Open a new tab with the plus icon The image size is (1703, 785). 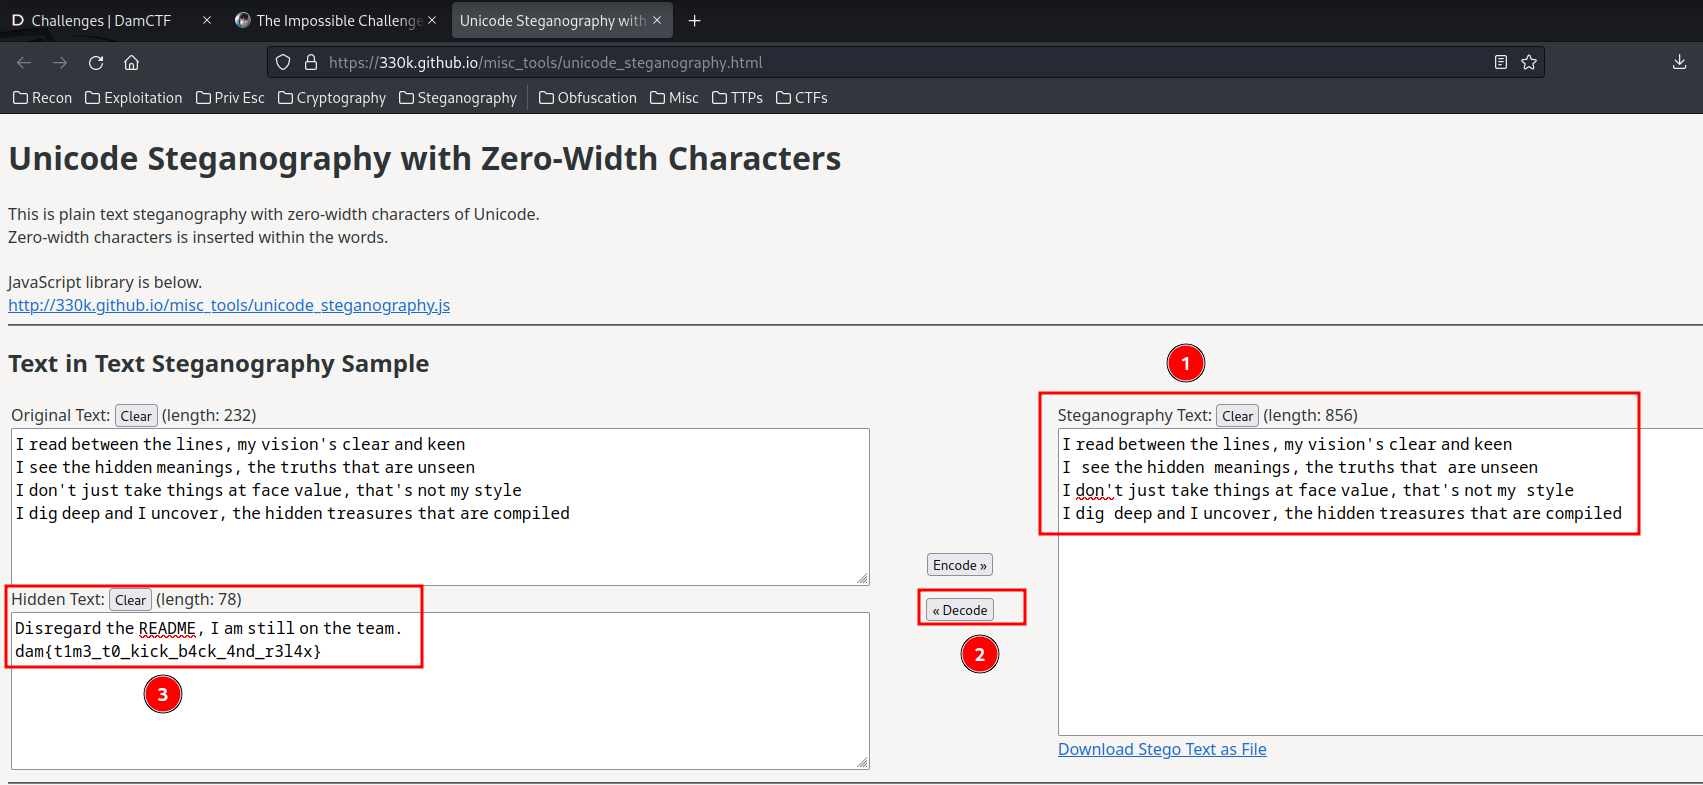tap(695, 20)
